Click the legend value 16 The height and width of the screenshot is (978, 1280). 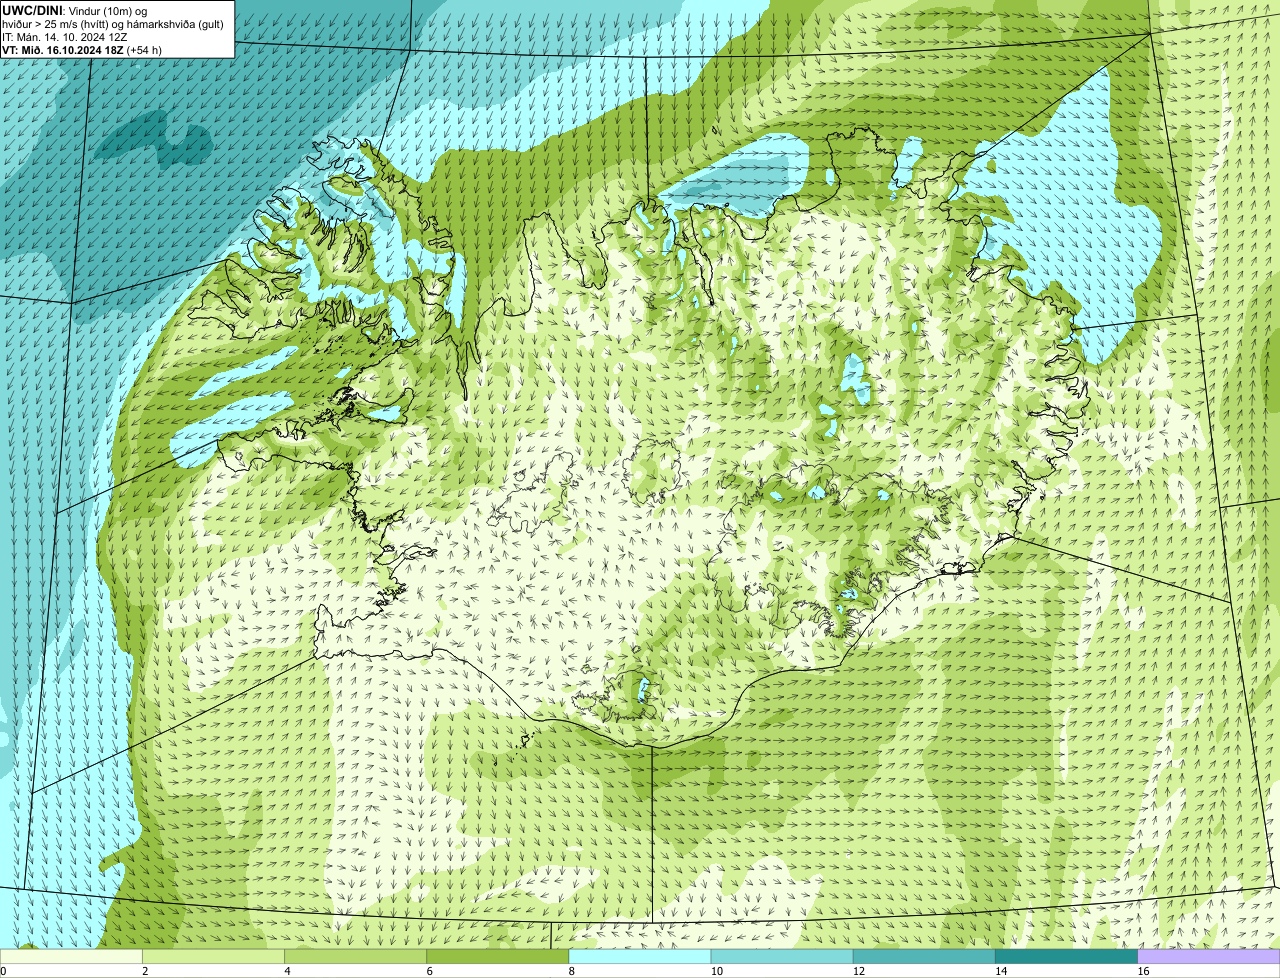click(x=1143, y=971)
